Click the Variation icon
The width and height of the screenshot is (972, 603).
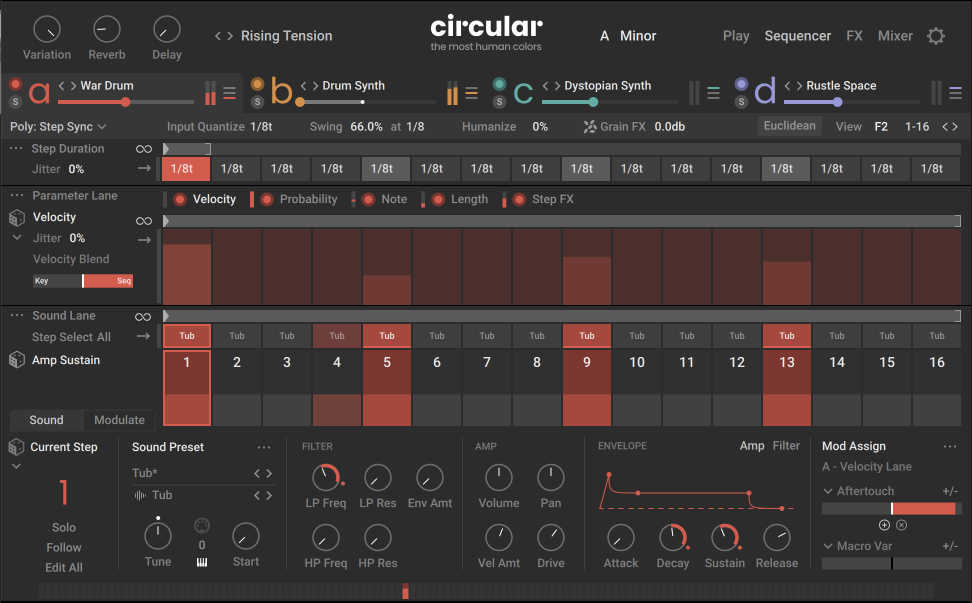pos(46,29)
